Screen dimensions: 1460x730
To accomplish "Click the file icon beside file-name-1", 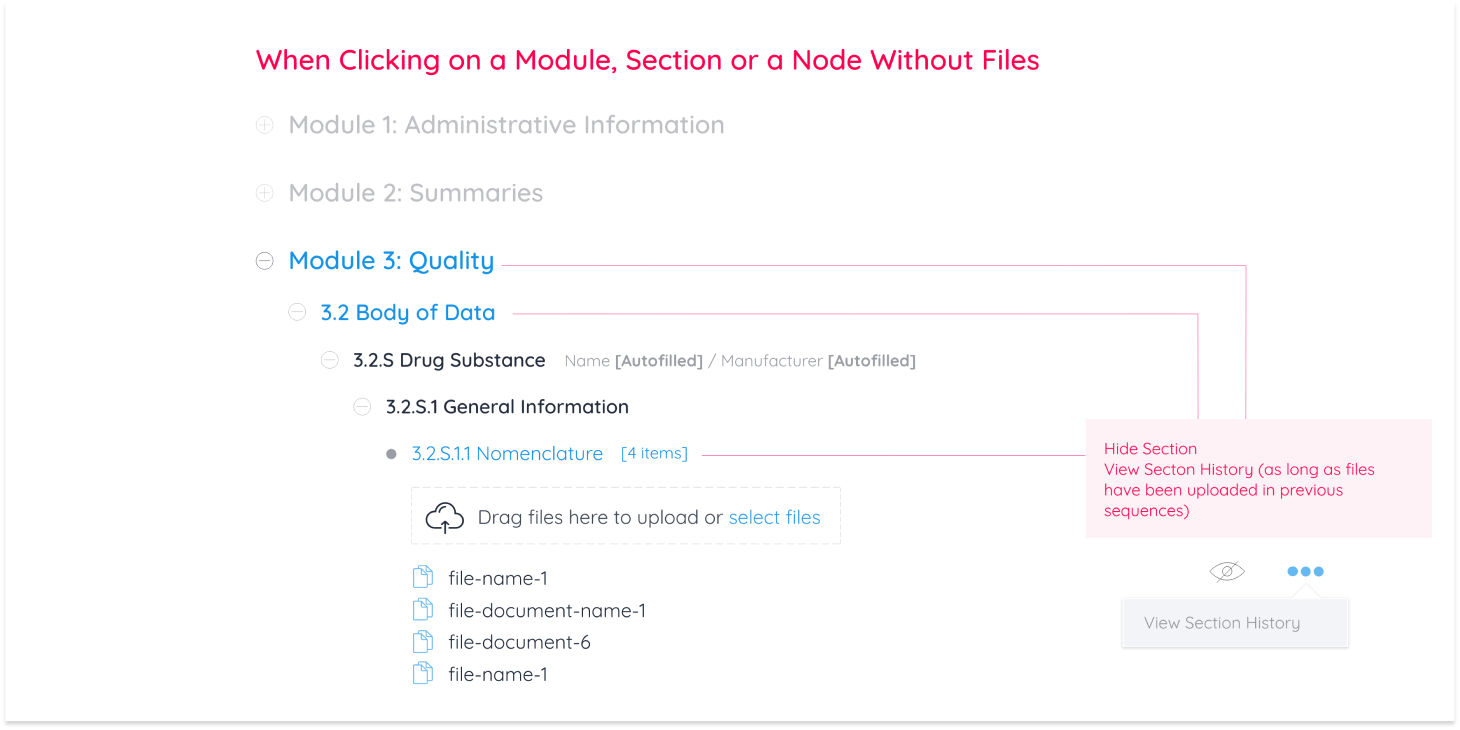I will [422, 577].
